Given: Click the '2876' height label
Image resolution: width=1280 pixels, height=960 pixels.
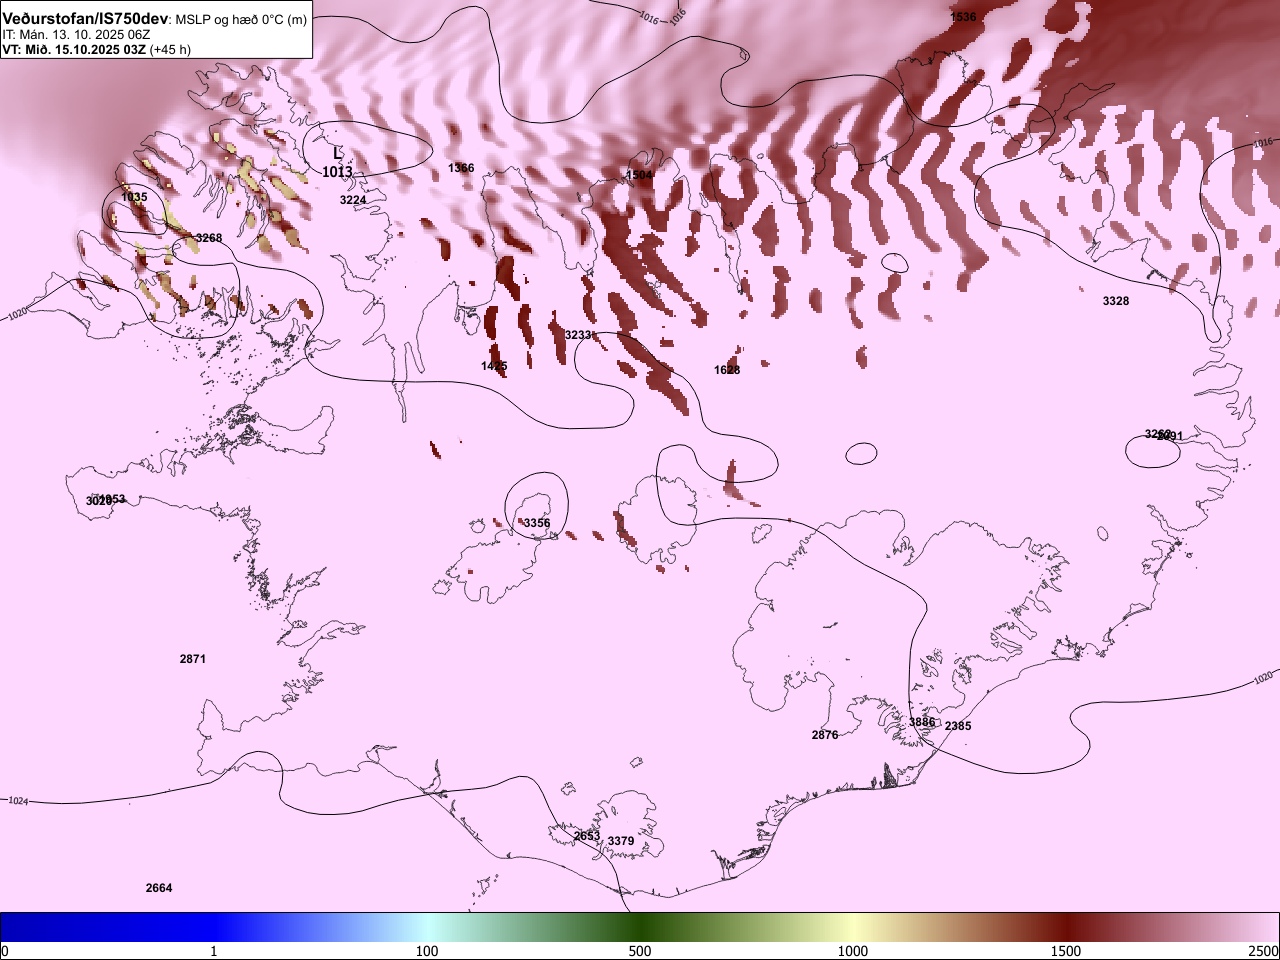Looking at the screenshot, I should (x=825, y=735).
